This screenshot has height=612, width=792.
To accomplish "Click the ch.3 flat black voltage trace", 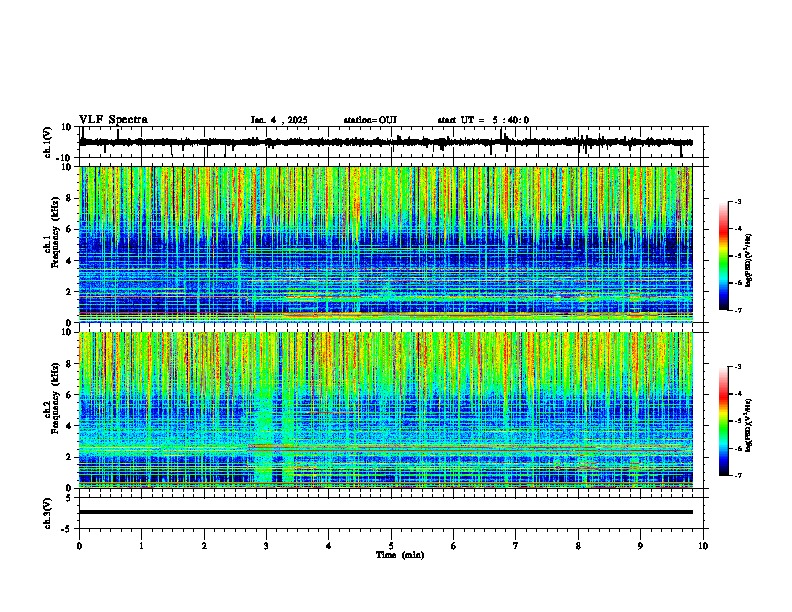I will click(386, 512).
